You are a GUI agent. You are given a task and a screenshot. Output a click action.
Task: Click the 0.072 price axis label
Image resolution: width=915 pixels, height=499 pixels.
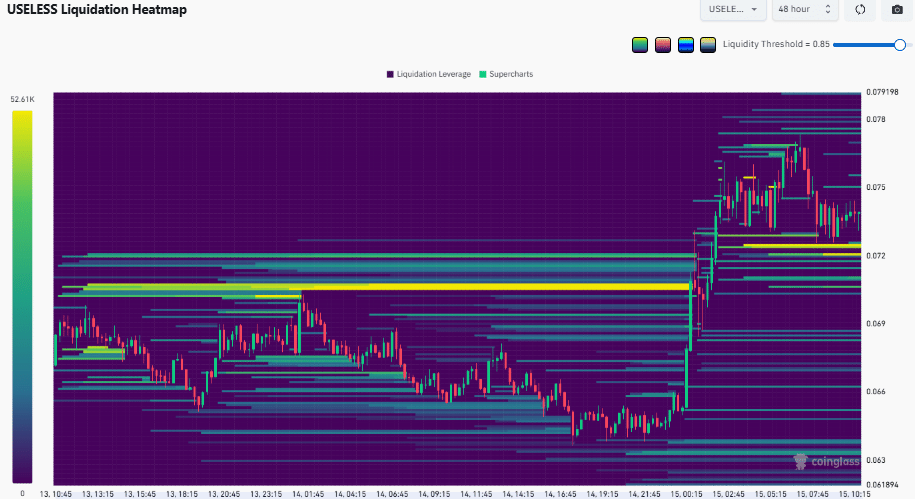(x=876, y=256)
